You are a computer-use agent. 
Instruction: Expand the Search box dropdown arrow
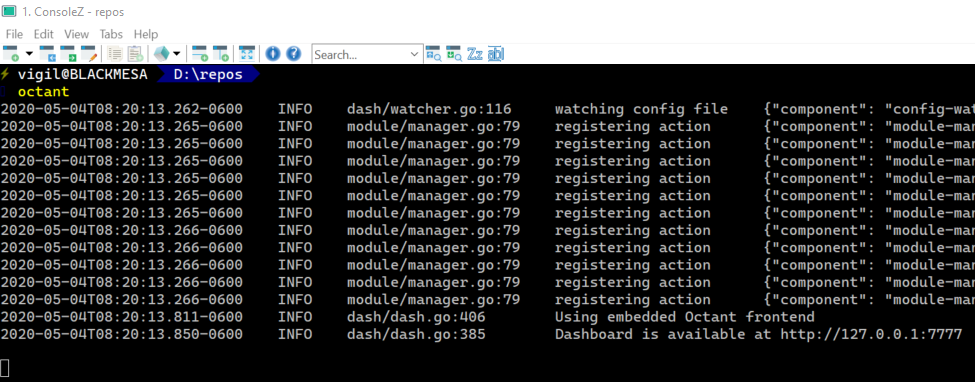pos(415,55)
